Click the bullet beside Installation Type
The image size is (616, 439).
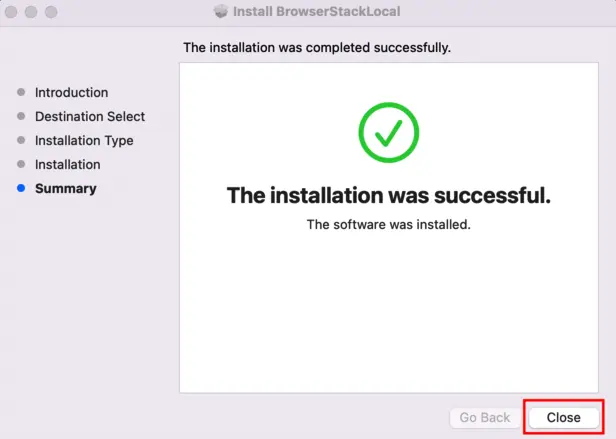(21, 141)
